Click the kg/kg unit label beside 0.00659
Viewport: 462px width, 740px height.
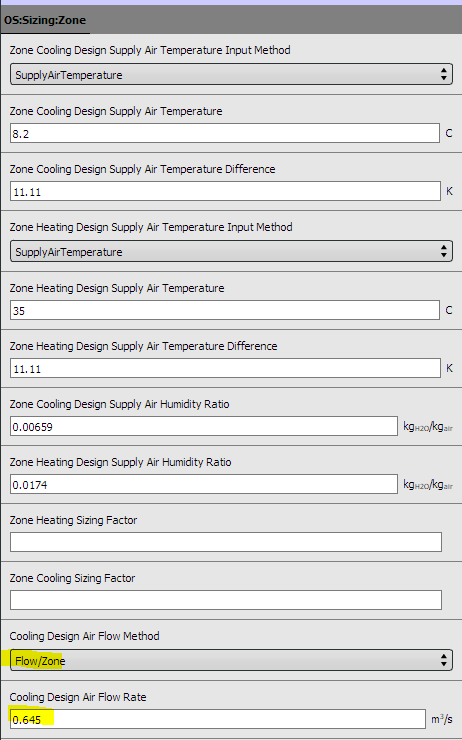(428, 427)
